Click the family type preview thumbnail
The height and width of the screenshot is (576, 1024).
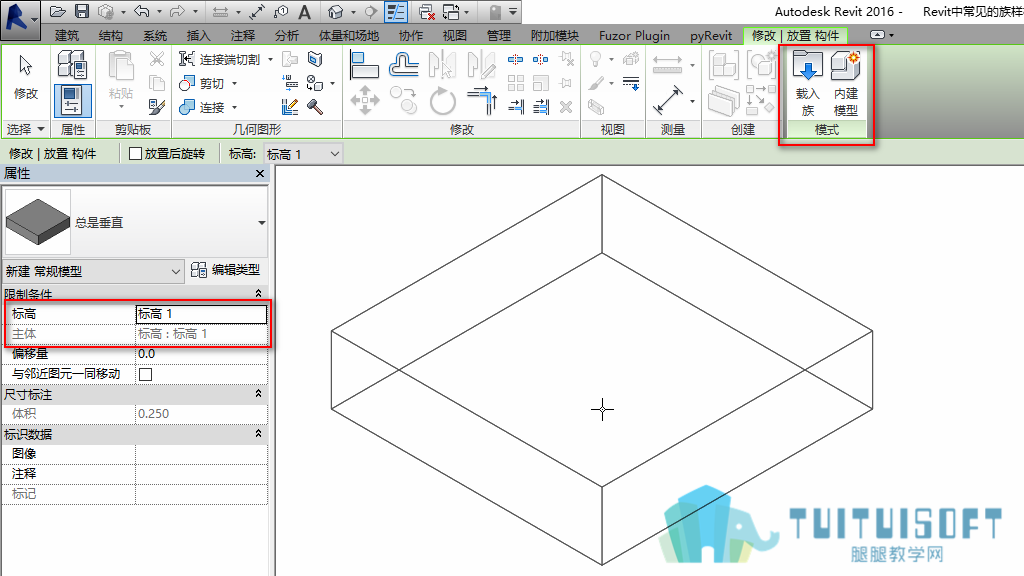(x=38, y=222)
